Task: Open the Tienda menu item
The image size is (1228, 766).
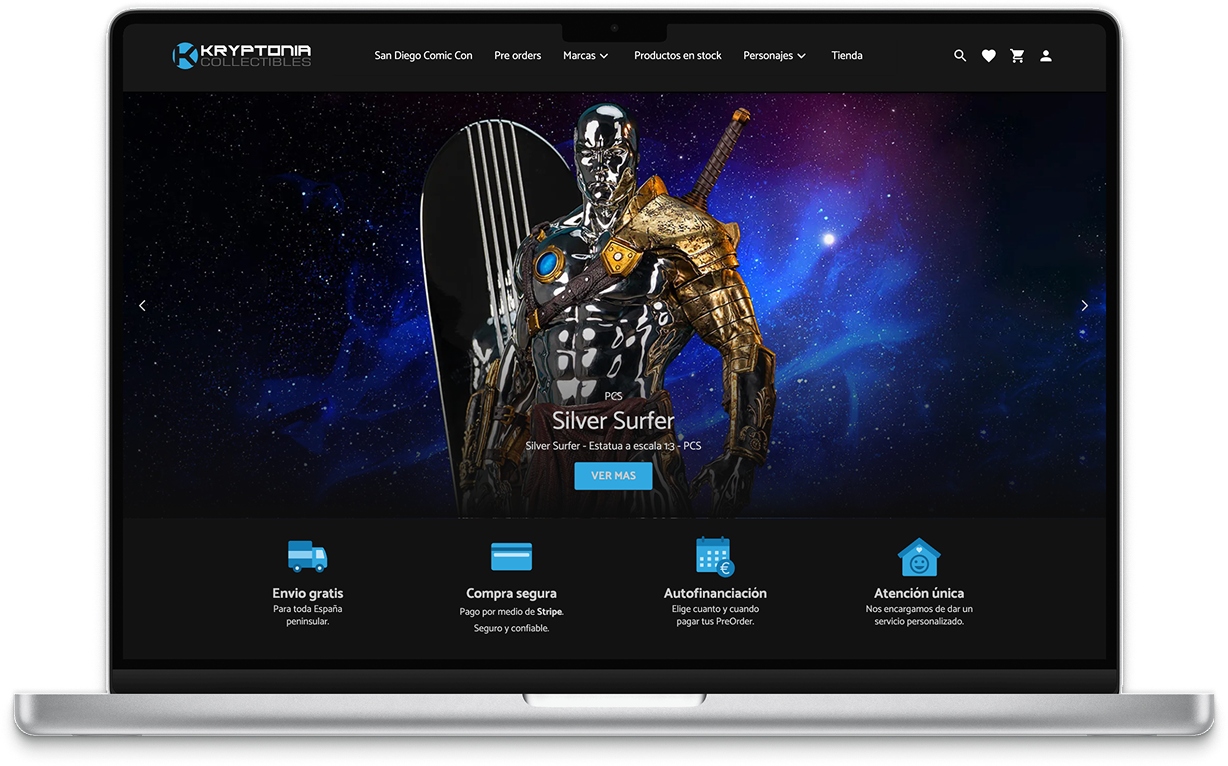Action: [x=847, y=56]
